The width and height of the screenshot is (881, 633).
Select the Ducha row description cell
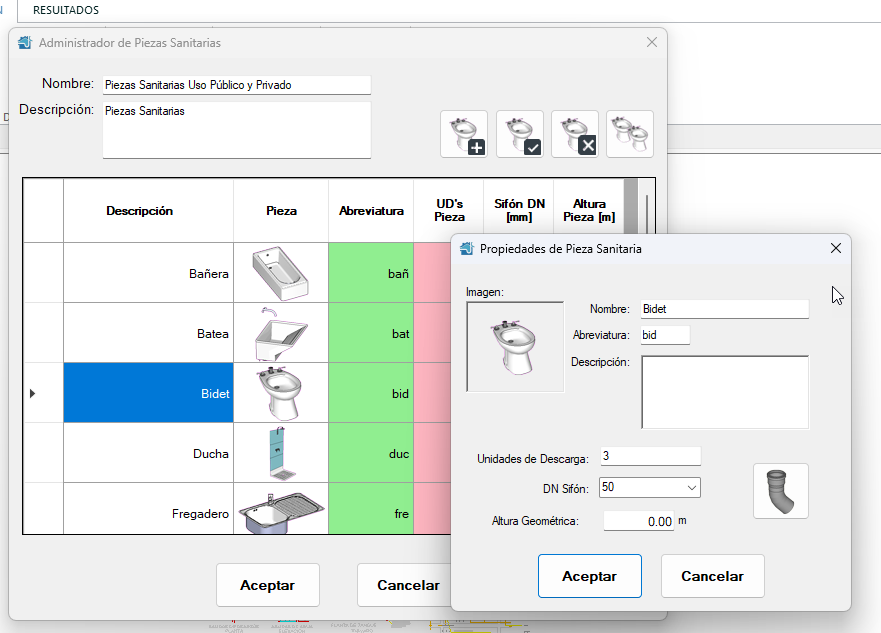[148, 453]
